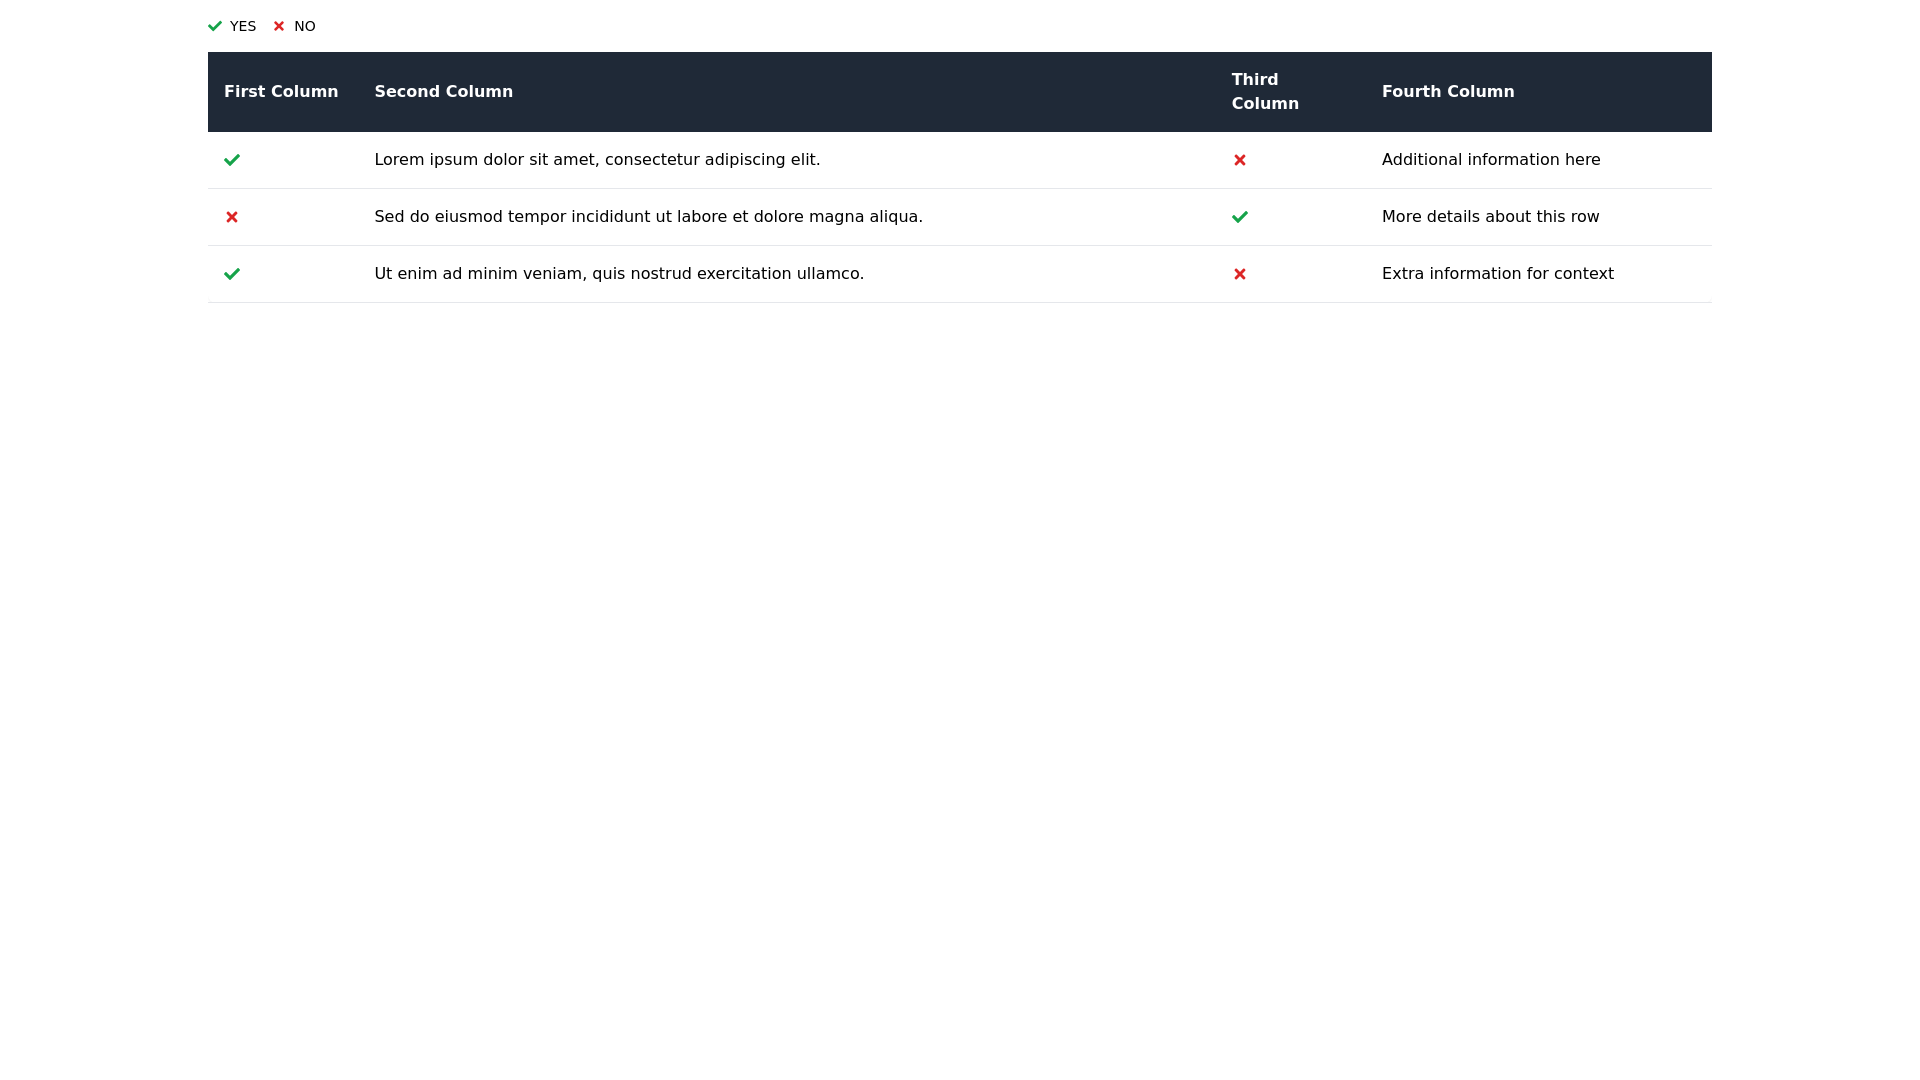Screen dimensions: 1920x1080
Task: Click the Sed do eiusmod tempor row text
Action: click(x=648, y=217)
